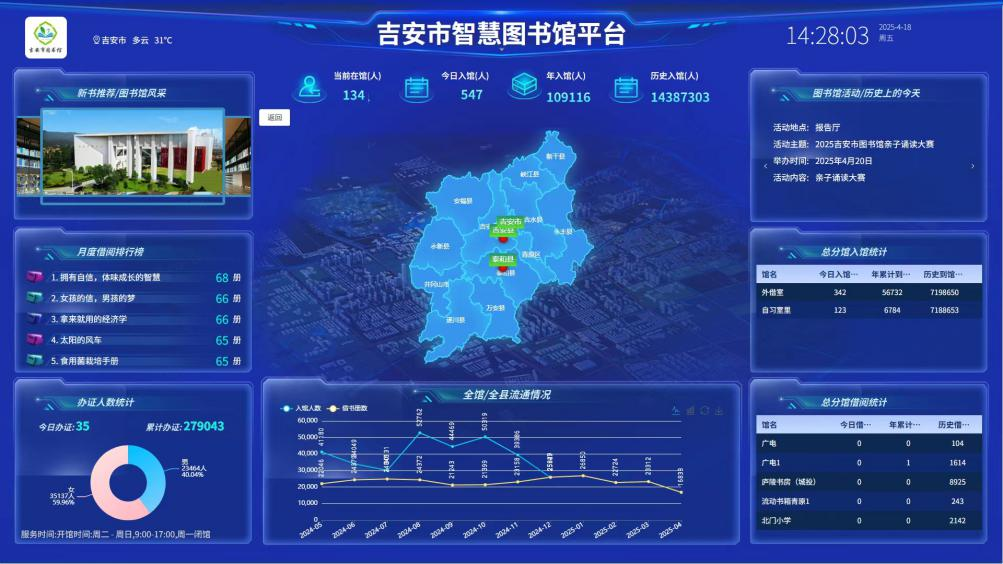This screenshot has height=564, width=1003.
Task: Select 井冈山市 region on the map
Action: pos(436,284)
